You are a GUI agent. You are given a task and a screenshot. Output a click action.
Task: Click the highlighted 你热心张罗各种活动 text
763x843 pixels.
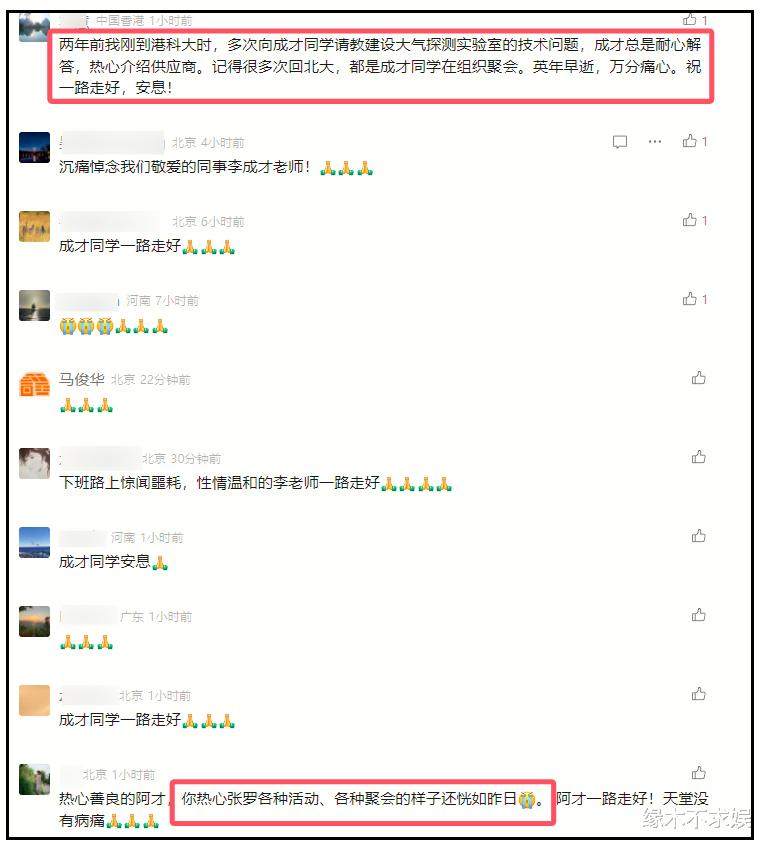point(362,799)
